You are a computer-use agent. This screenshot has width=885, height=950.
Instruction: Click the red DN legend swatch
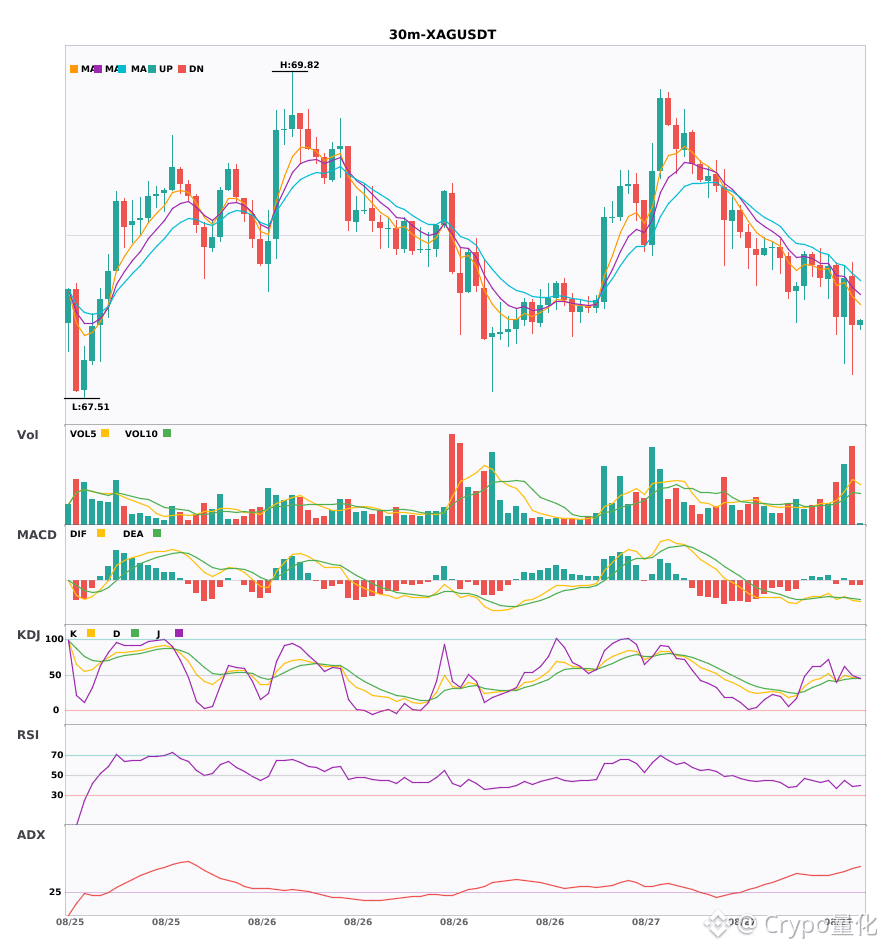click(x=182, y=69)
